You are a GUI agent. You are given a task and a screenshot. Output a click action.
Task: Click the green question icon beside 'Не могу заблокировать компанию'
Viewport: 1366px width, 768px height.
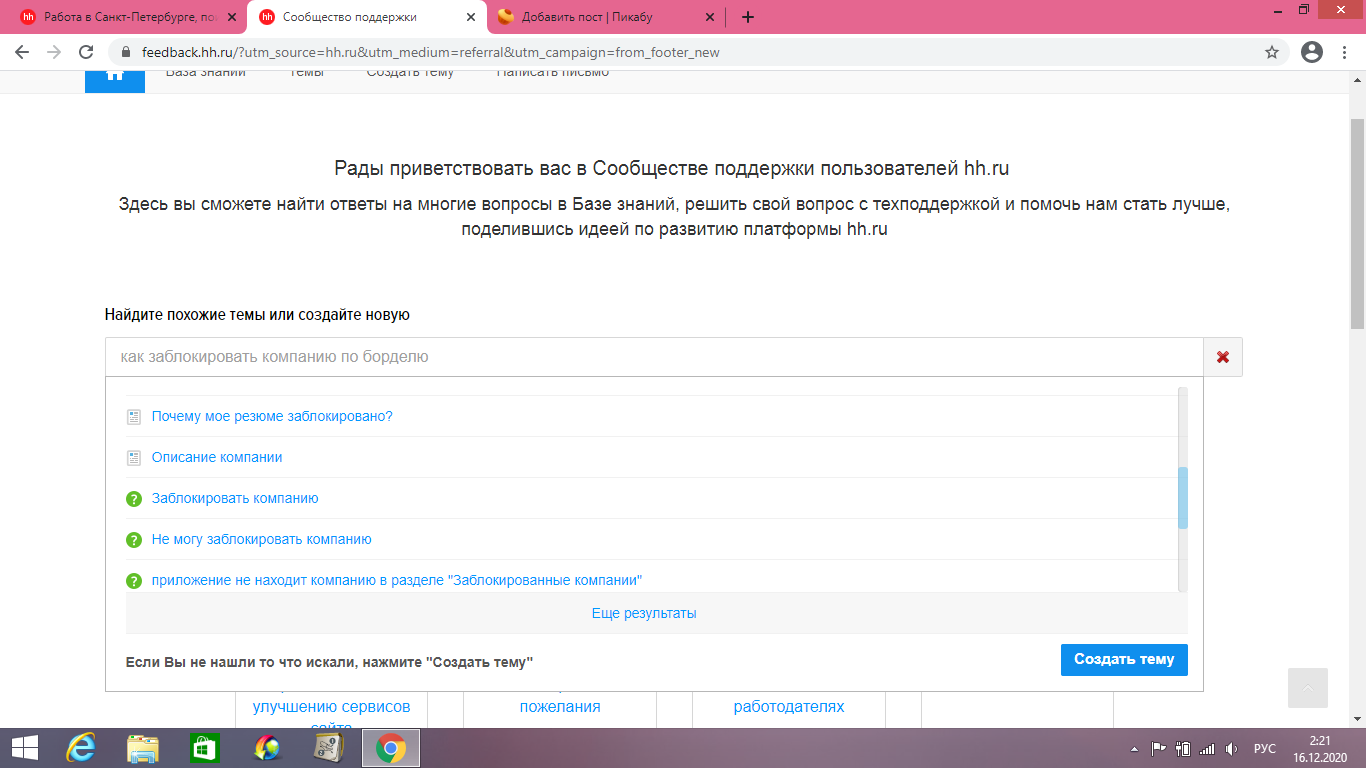point(134,539)
